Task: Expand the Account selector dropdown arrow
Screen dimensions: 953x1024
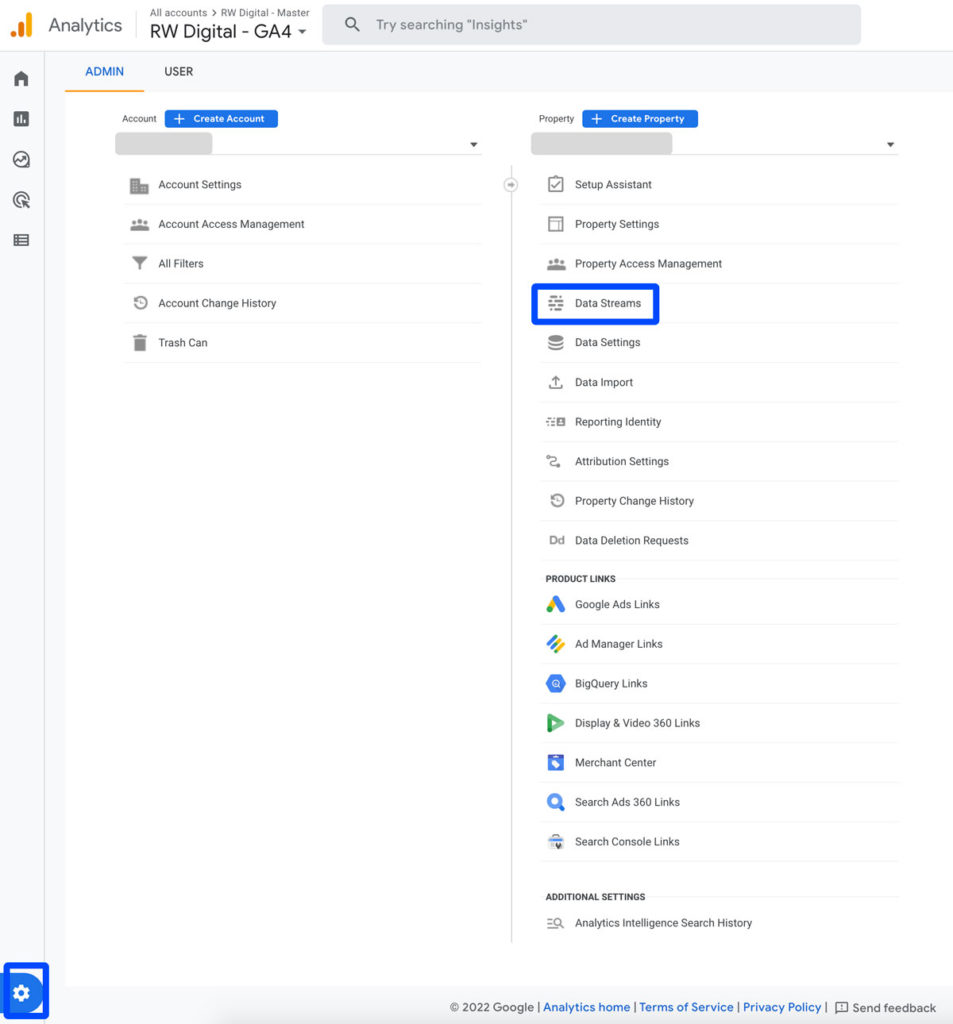Action: coord(474,144)
